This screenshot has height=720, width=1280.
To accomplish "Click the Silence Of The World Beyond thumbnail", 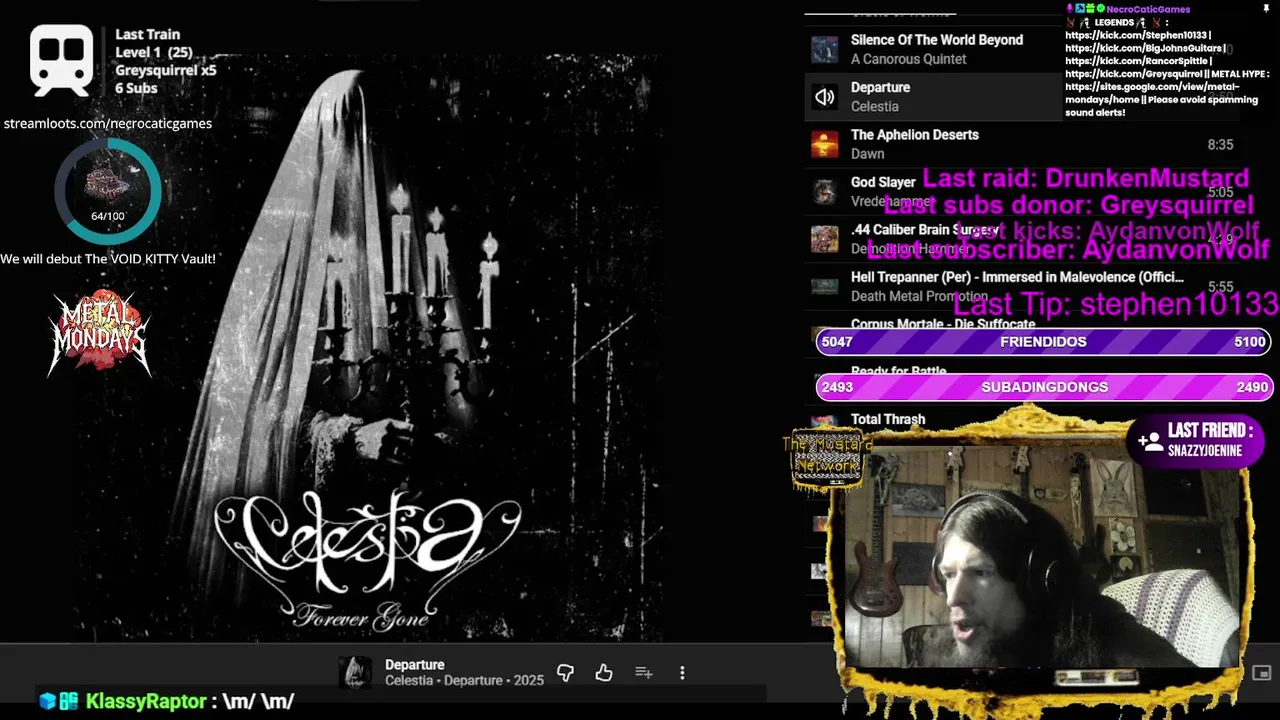I will click(x=825, y=49).
